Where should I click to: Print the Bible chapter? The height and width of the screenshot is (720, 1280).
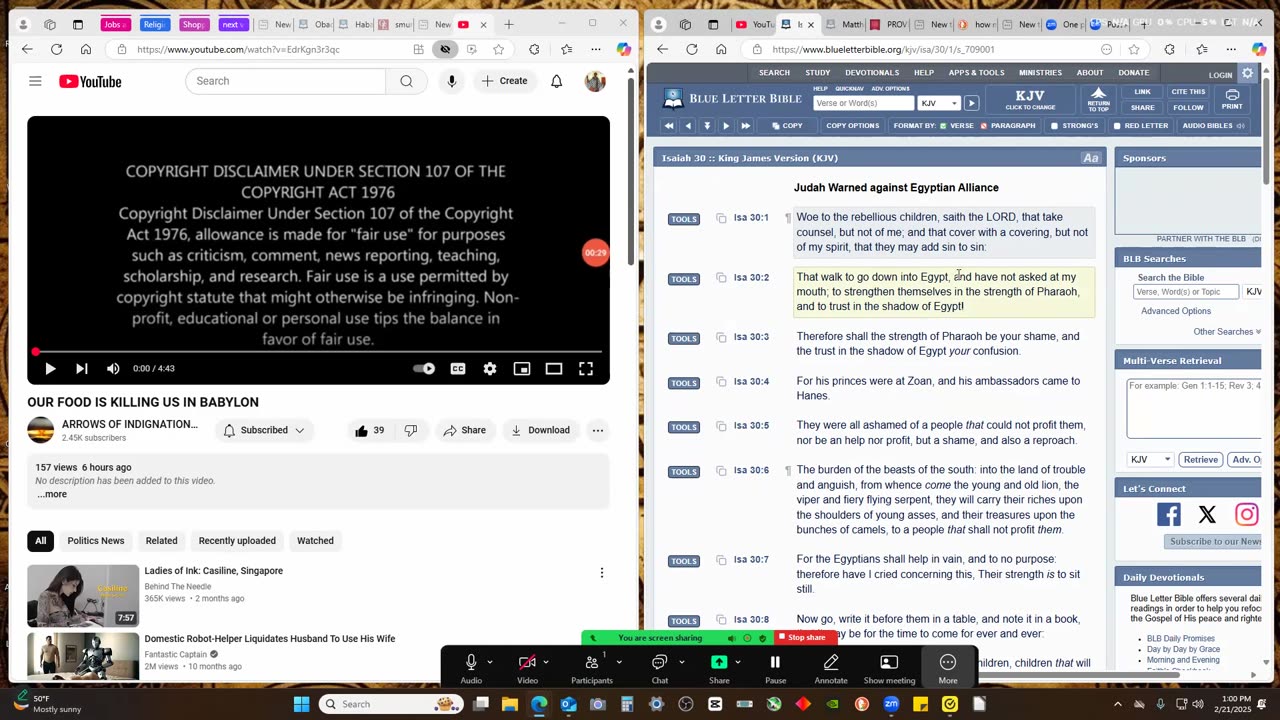pos(1232,99)
